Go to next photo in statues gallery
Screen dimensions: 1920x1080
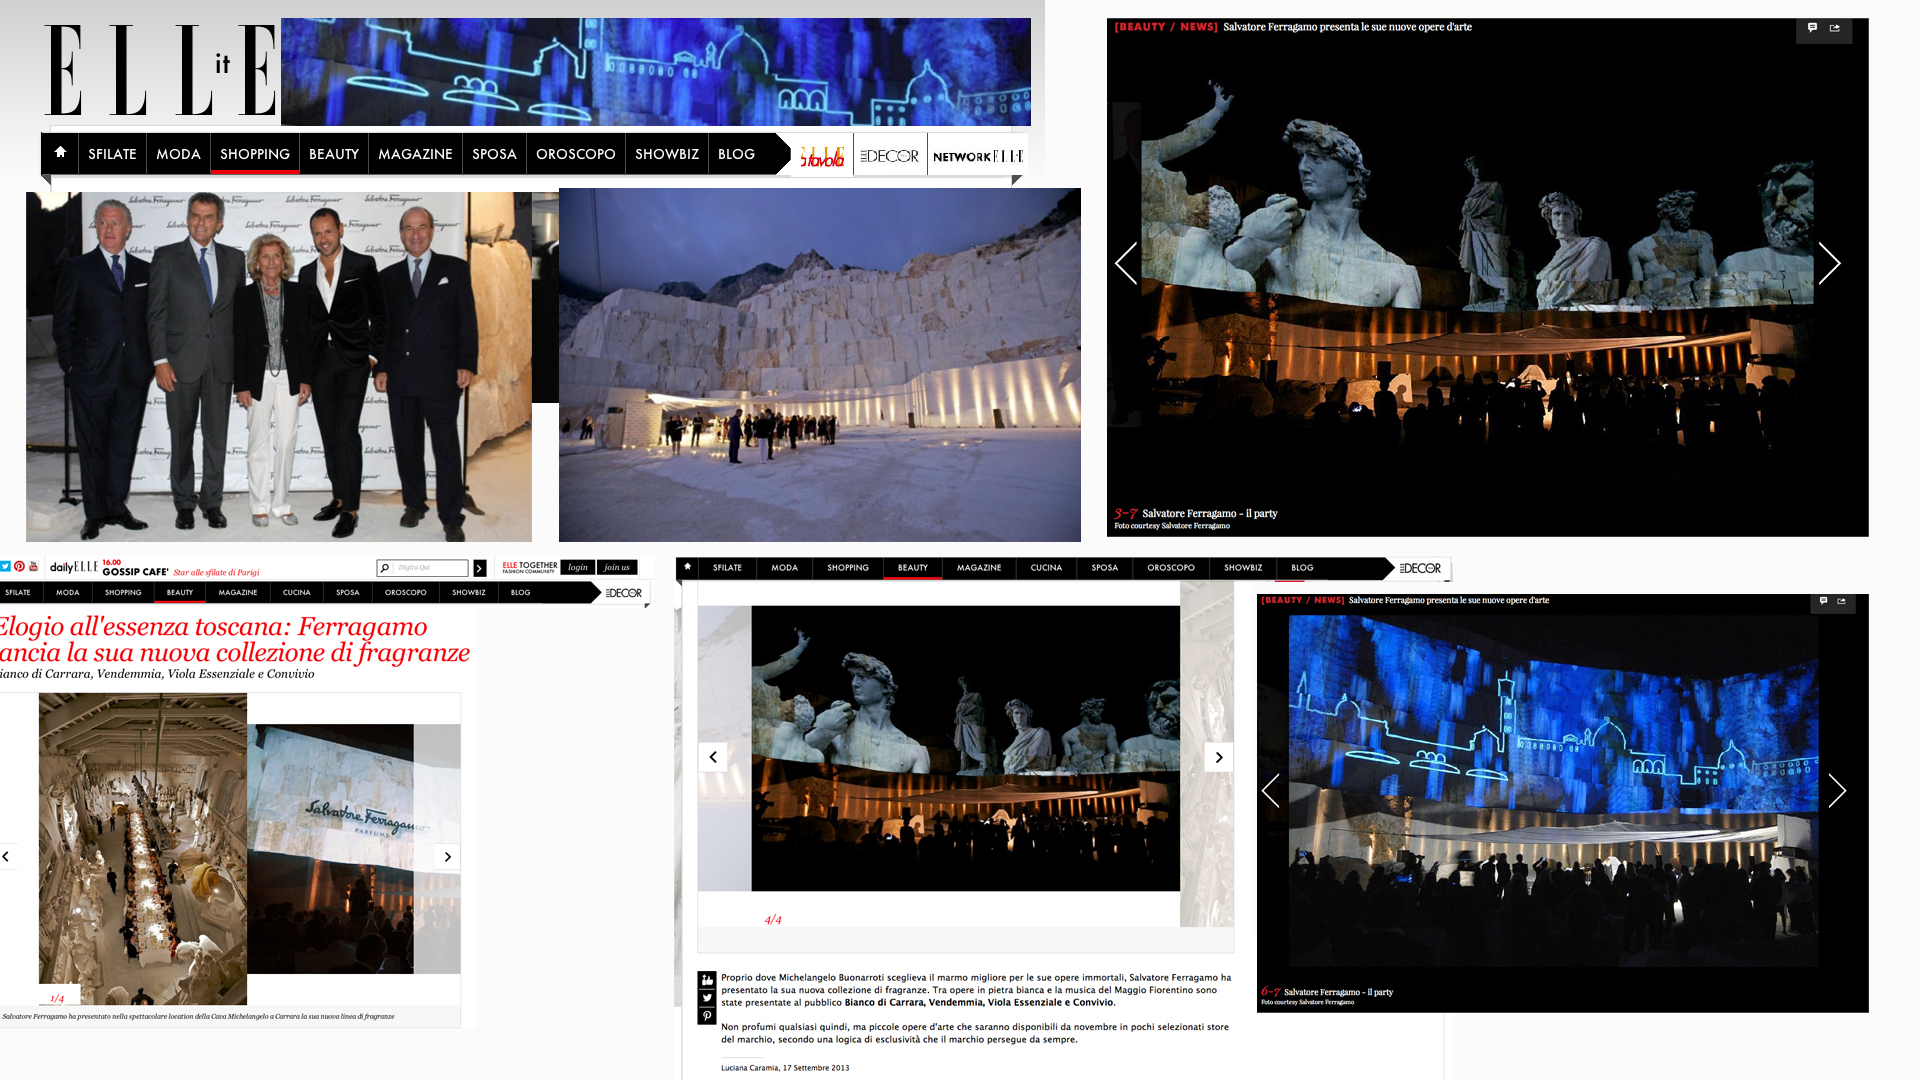pos(1829,264)
